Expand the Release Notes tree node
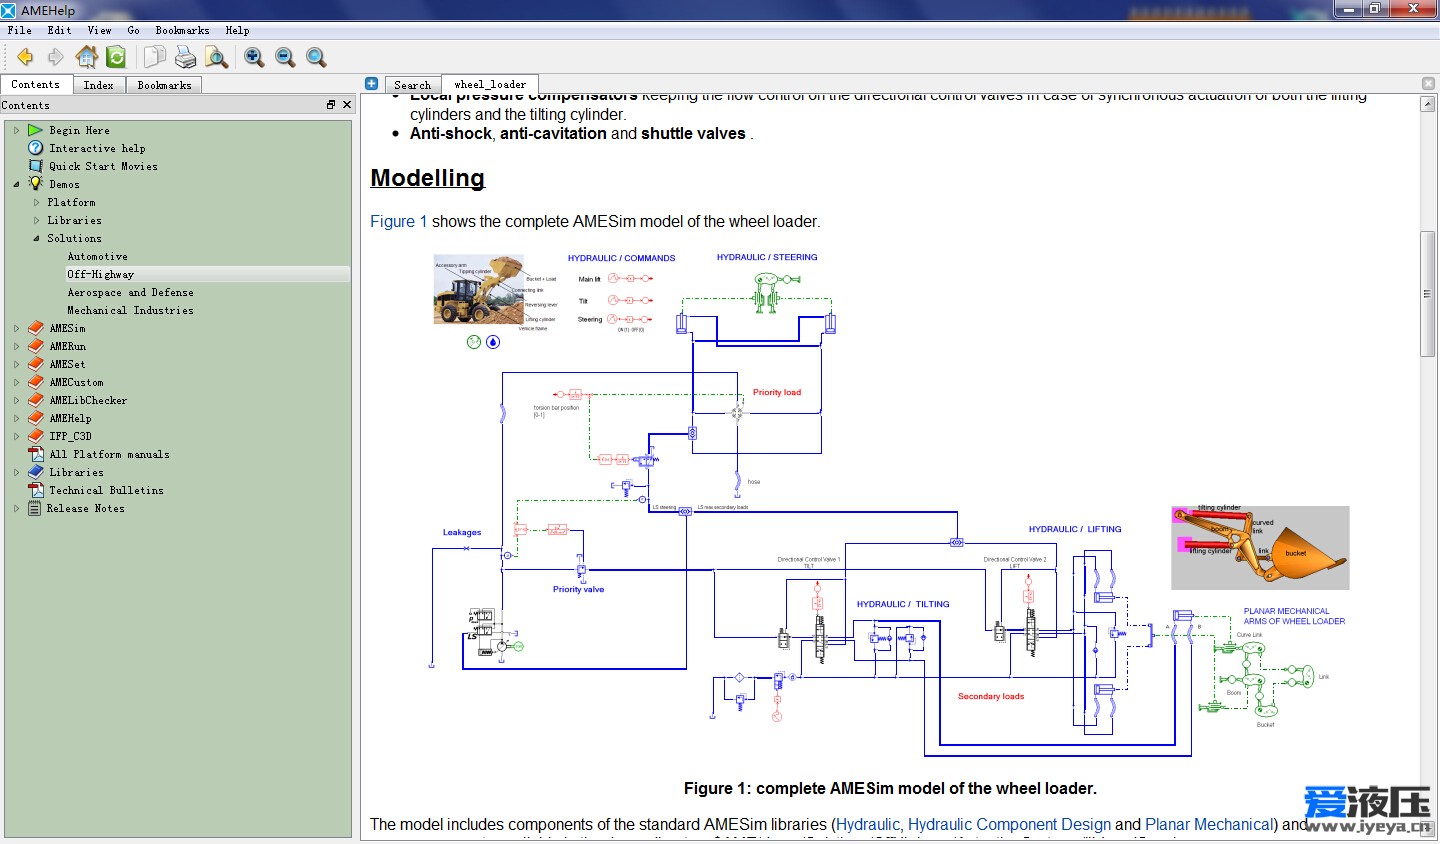The height and width of the screenshot is (844, 1440). pos(16,508)
